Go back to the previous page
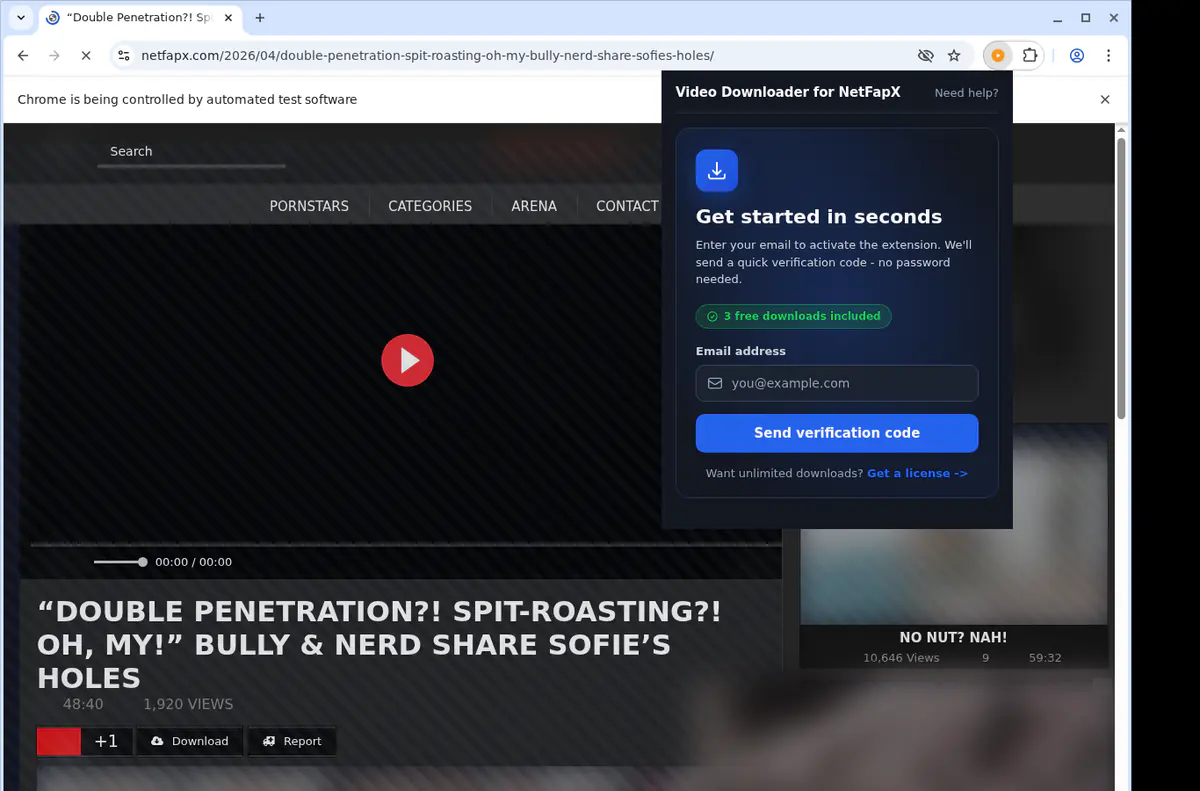 23,56
